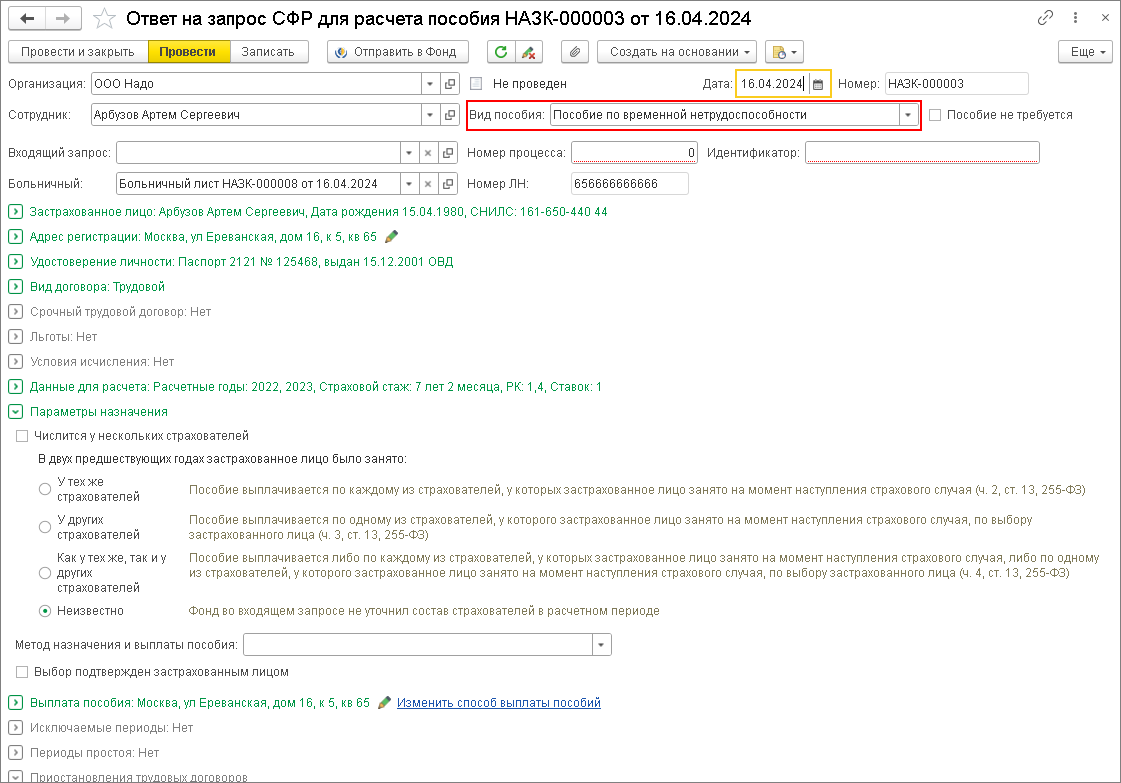This screenshot has height=783, width=1121.
Task: Enable Пособие не требуется checkbox
Action: [934, 114]
